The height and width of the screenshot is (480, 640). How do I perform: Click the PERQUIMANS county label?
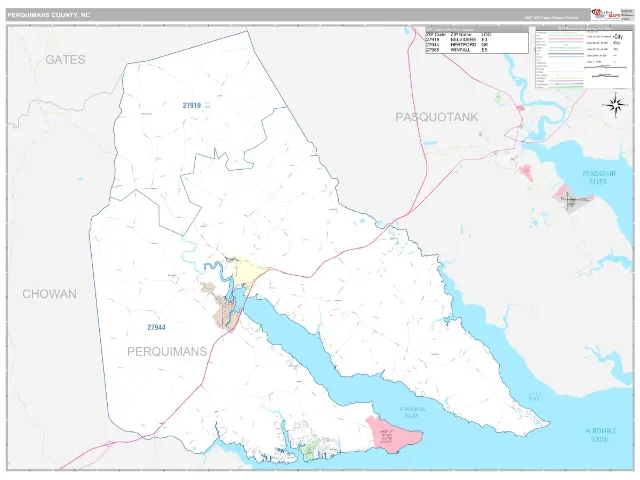point(167,351)
